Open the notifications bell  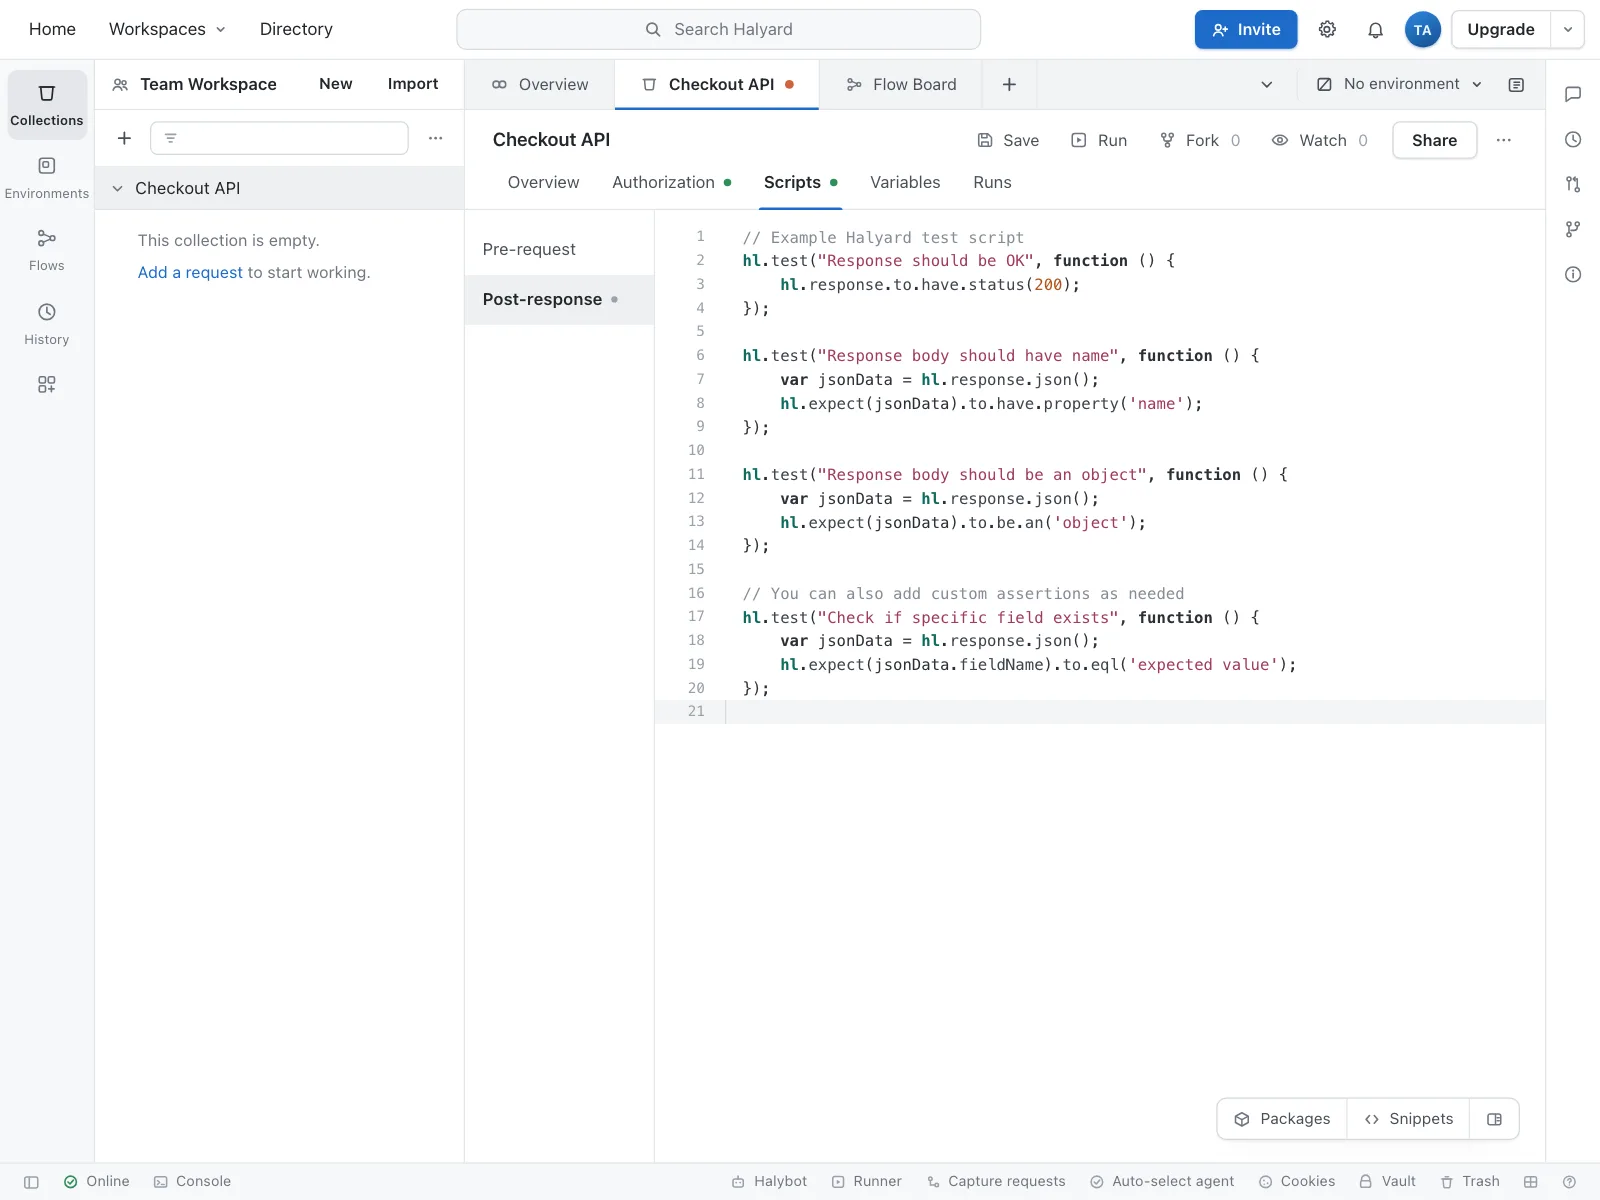(1375, 30)
